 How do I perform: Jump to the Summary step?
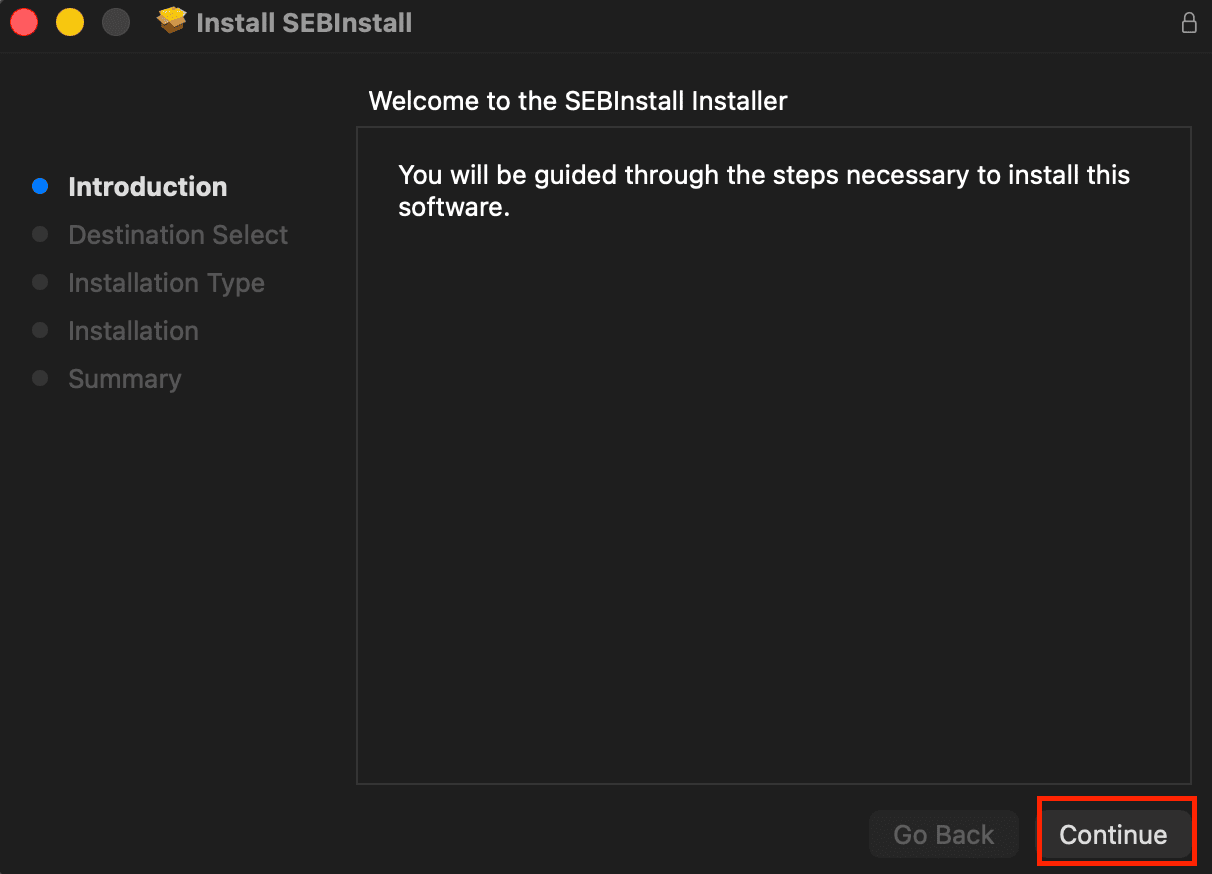125,379
